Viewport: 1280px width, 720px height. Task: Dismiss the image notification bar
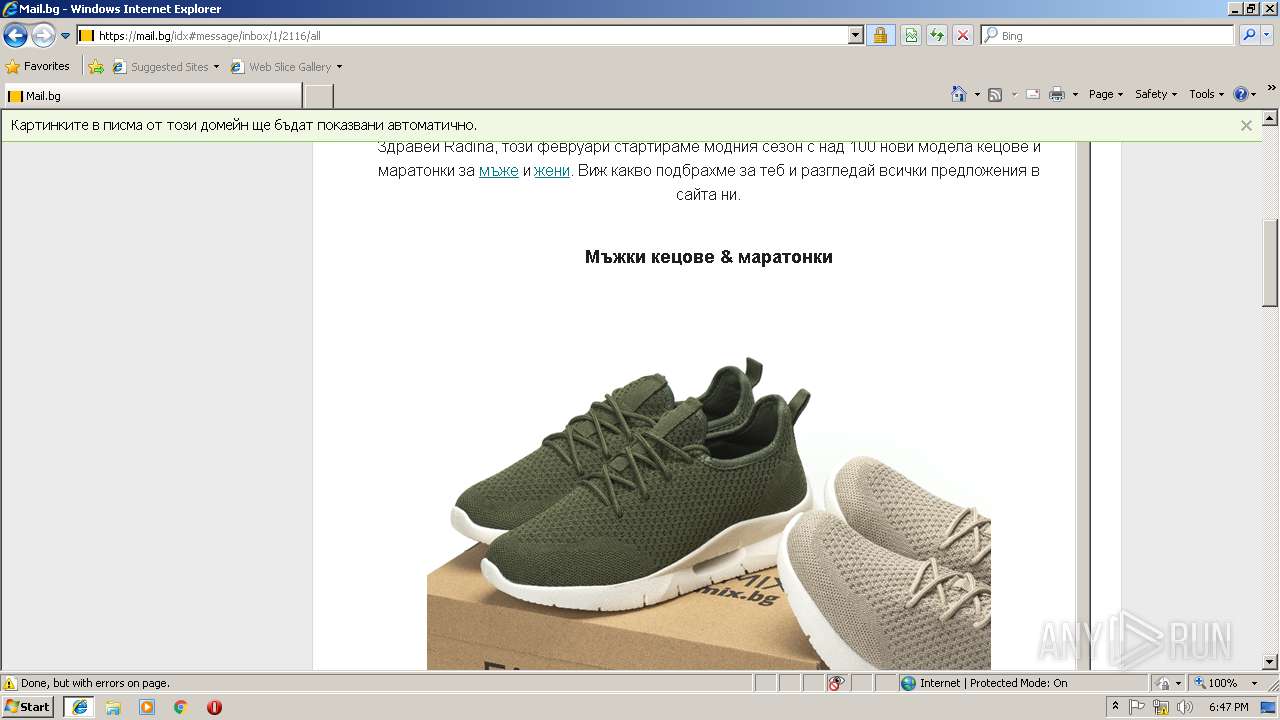pos(1246,125)
